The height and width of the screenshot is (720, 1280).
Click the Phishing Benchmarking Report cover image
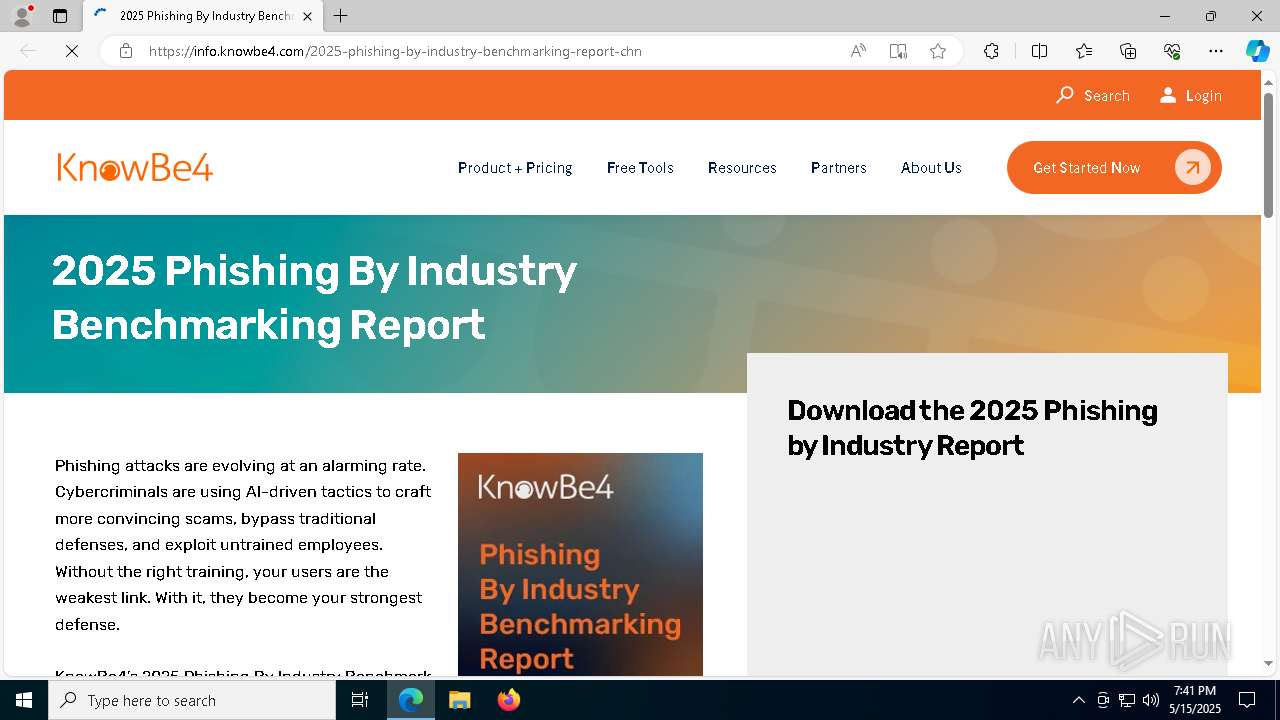coord(580,564)
